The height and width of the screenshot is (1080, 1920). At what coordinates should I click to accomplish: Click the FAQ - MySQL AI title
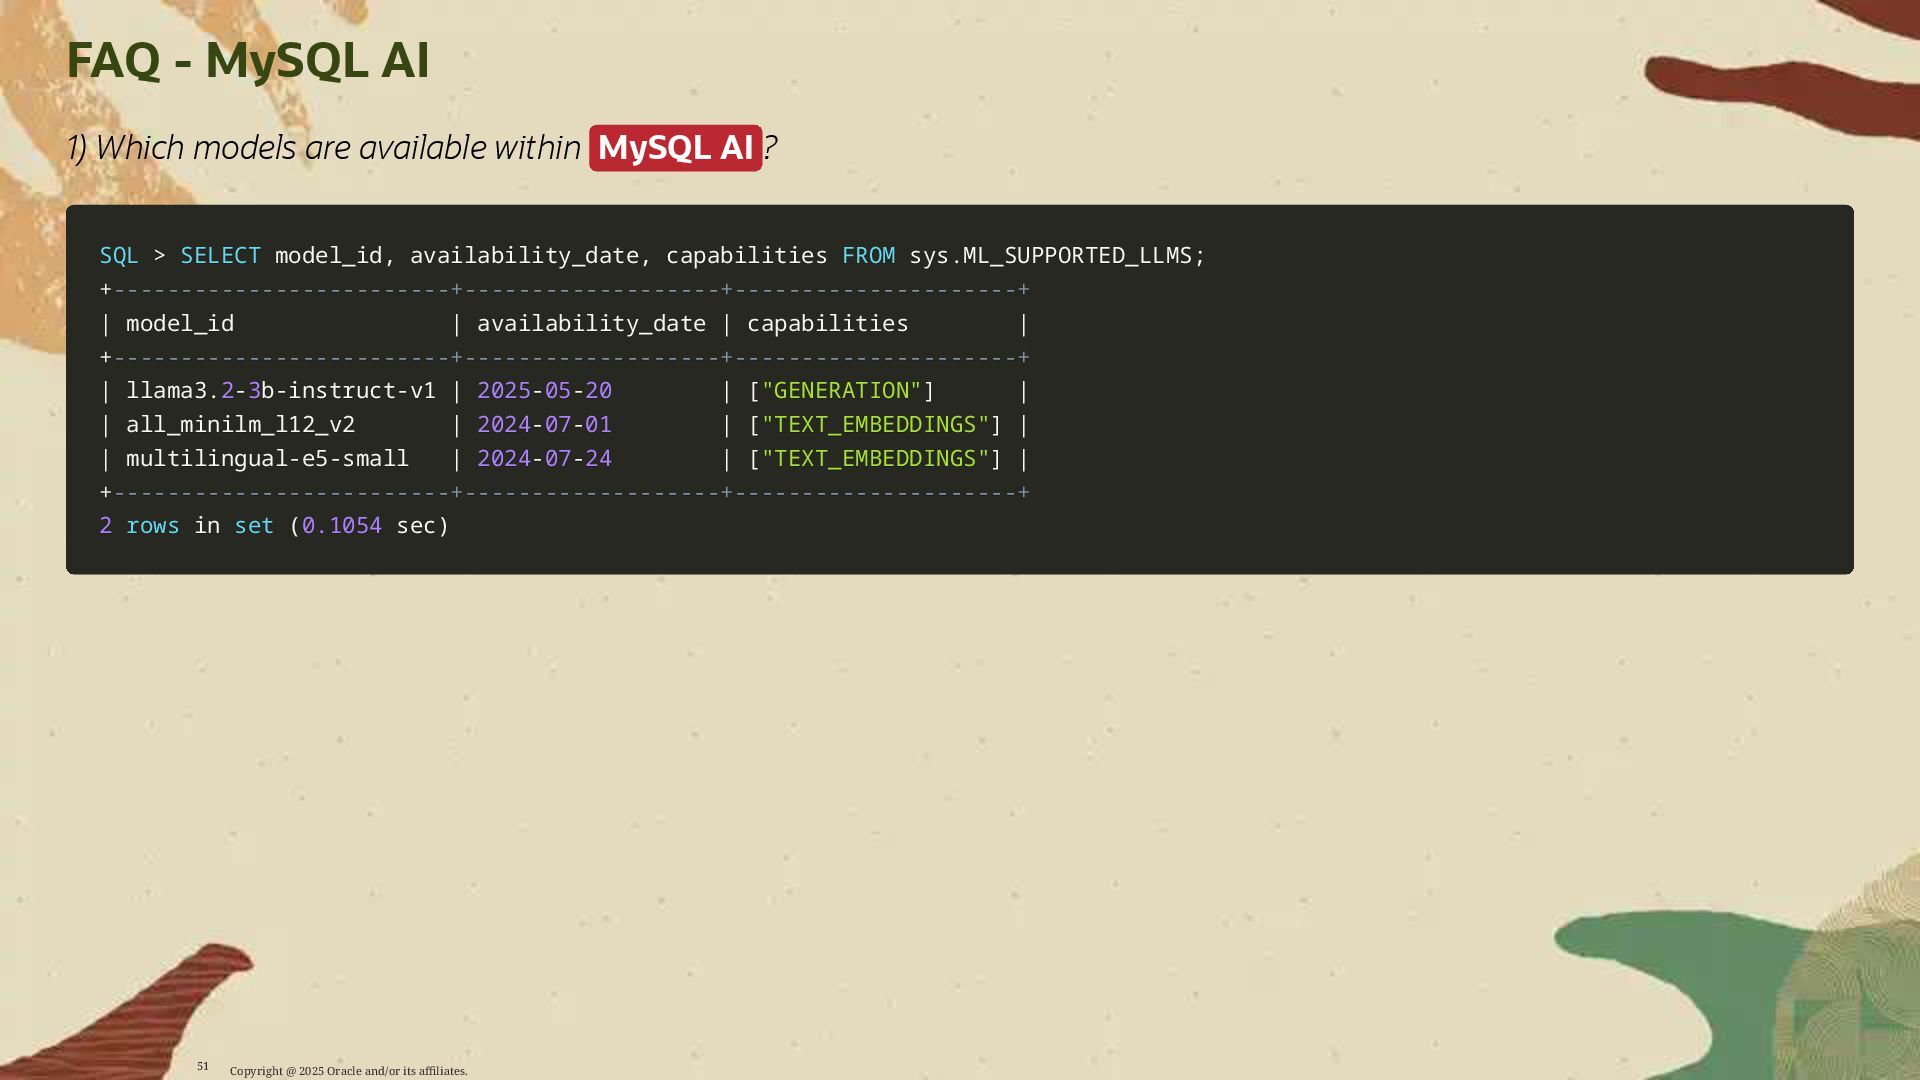click(247, 60)
